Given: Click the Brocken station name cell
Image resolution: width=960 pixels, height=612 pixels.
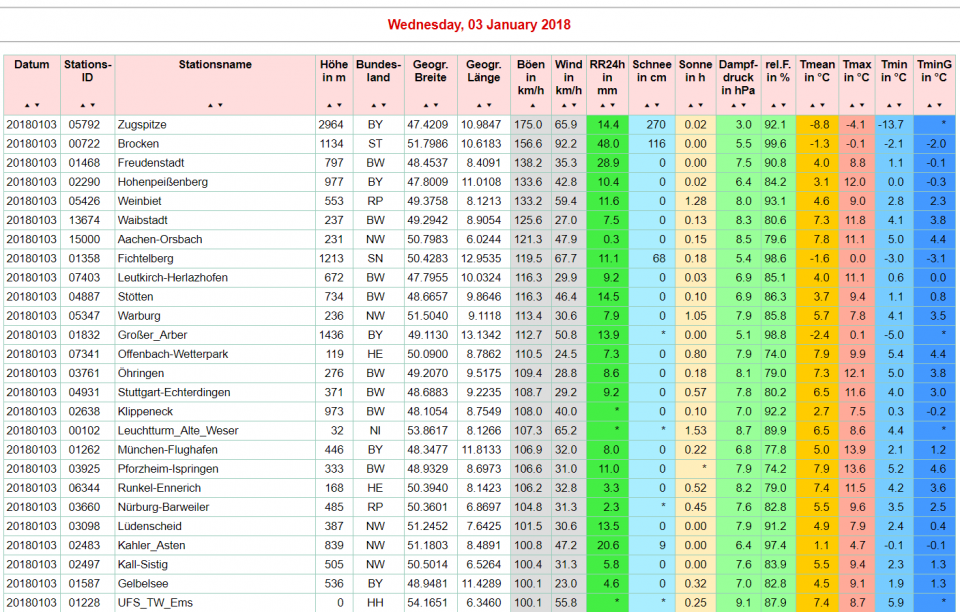Looking at the screenshot, I should click(x=138, y=144).
